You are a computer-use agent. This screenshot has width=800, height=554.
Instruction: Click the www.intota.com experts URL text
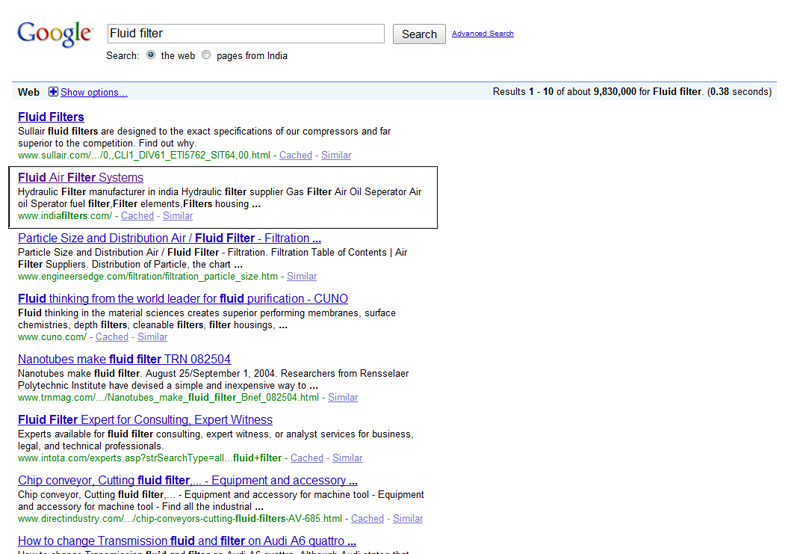[149, 458]
